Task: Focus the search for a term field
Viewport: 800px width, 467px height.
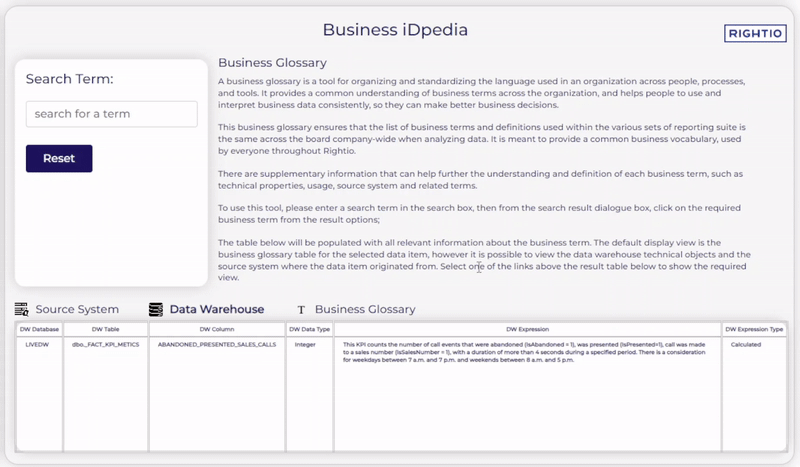Action: tap(112, 114)
